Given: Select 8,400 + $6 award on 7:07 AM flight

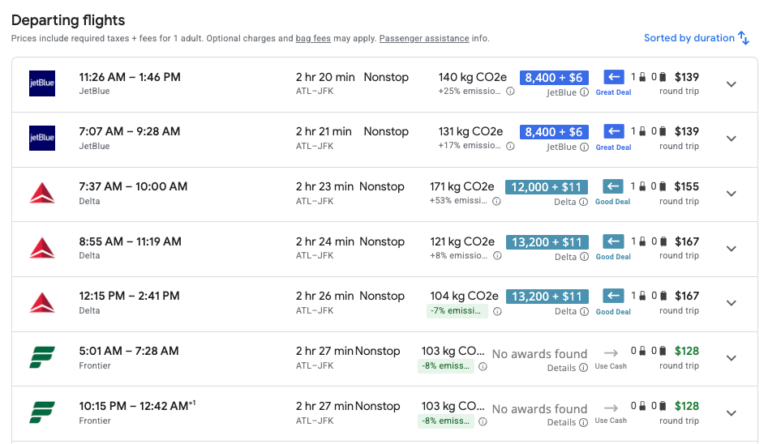Looking at the screenshot, I should pyautogui.click(x=554, y=132).
